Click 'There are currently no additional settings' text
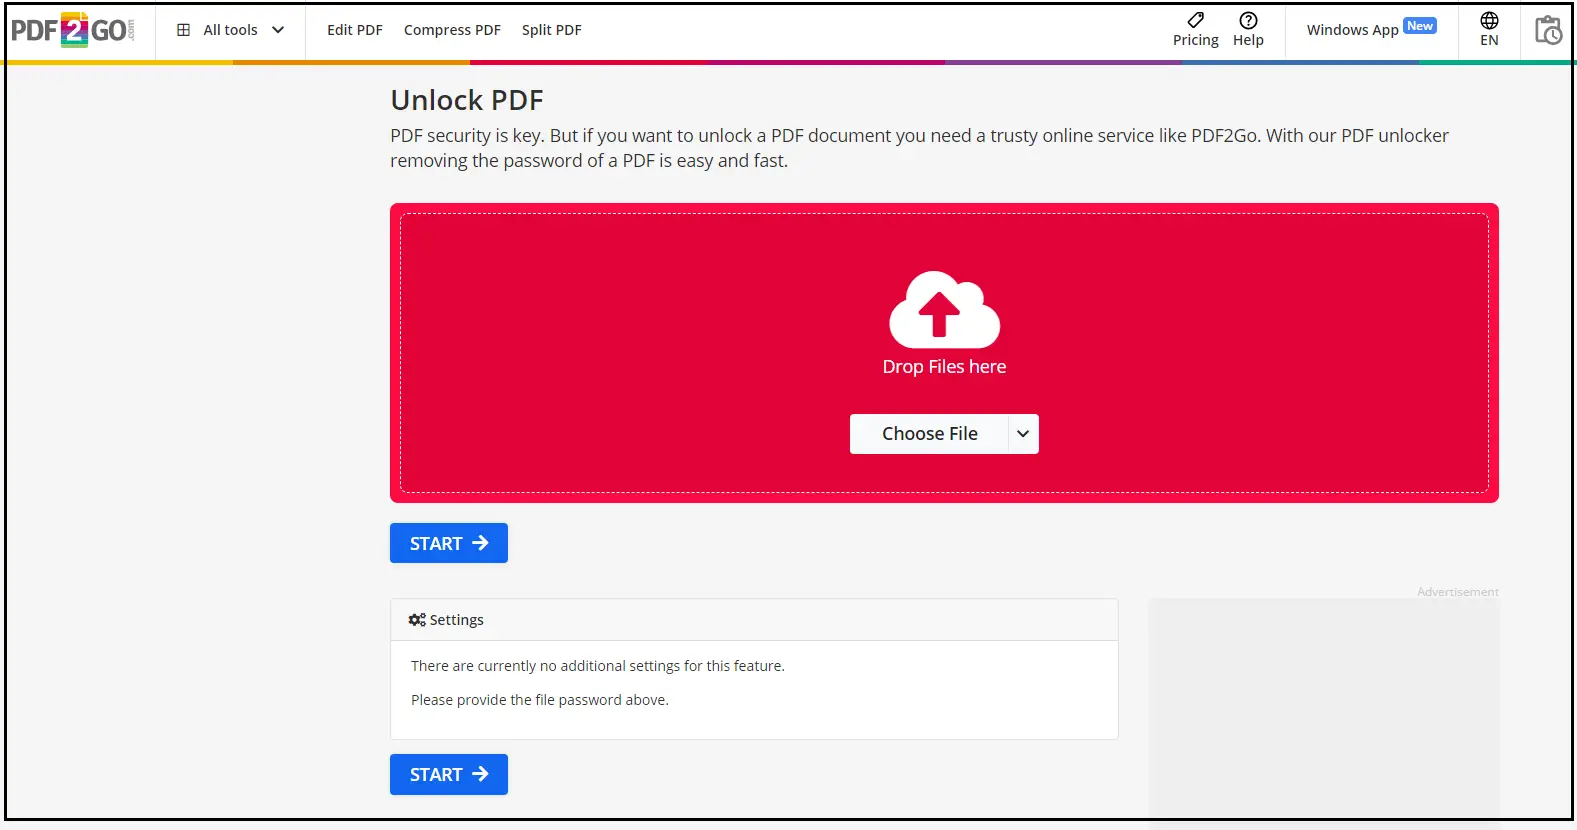1577x830 pixels. tap(598, 666)
